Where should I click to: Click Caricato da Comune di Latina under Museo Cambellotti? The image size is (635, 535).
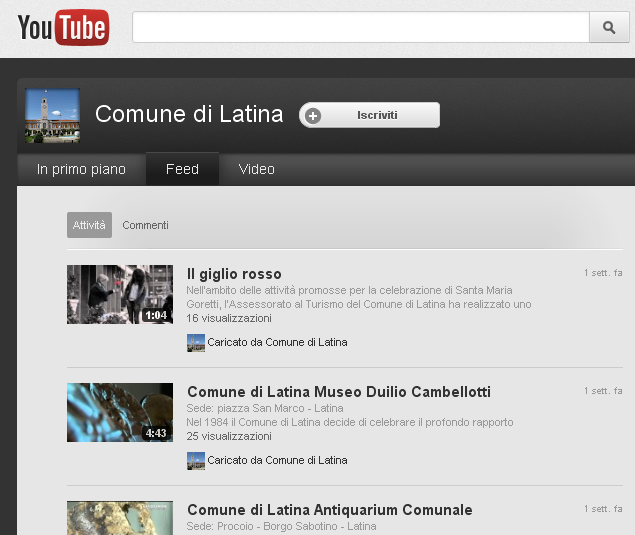point(277,460)
